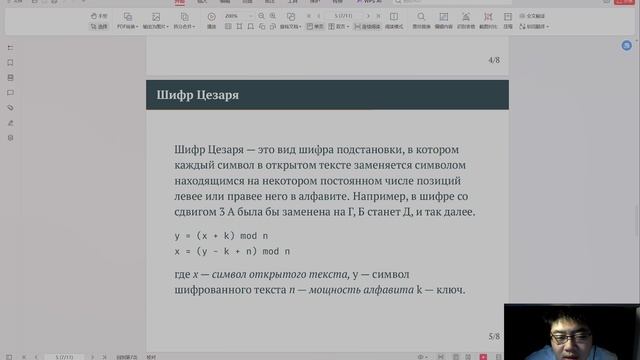Click the zoom in magnifier icon
Screen dimensions: 640x360
tap(273, 16)
